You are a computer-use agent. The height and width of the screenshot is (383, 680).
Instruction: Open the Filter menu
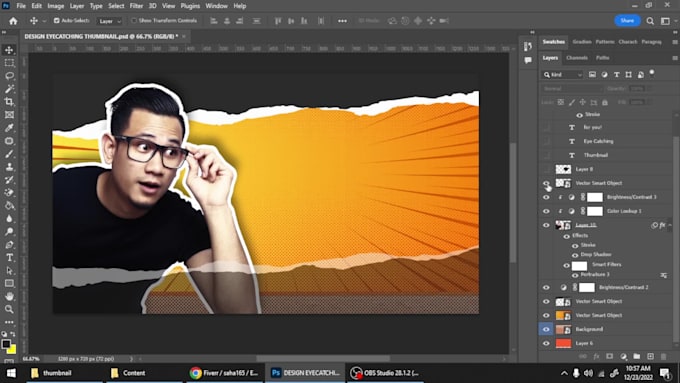[136, 6]
